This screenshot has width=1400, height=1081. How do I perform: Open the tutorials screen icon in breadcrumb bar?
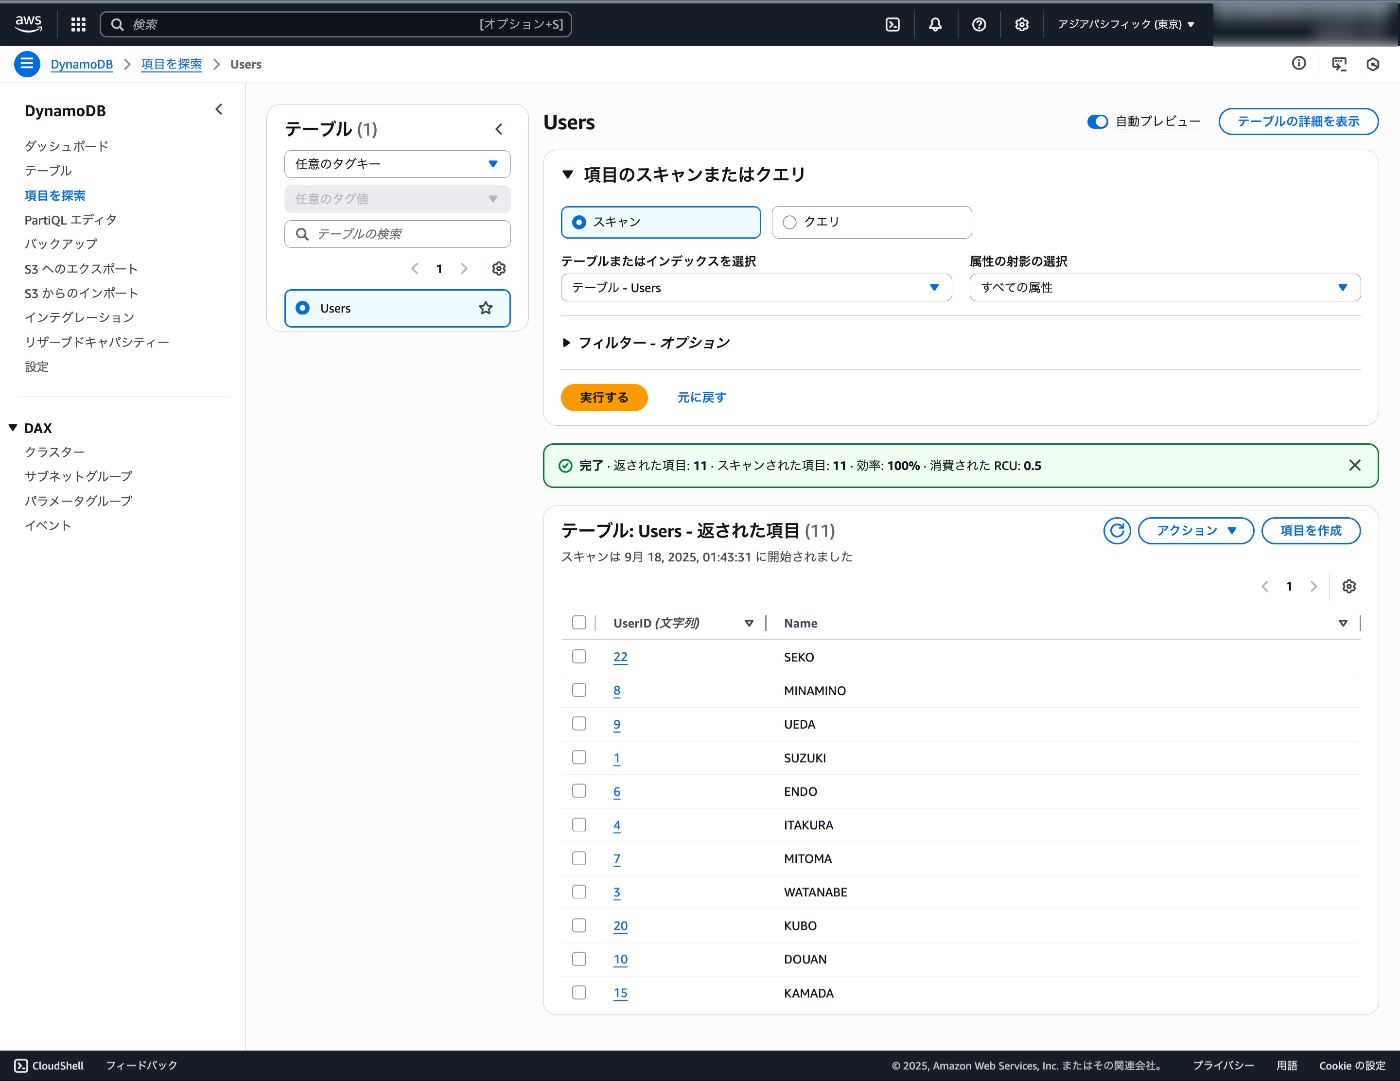[x=1339, y=64]
